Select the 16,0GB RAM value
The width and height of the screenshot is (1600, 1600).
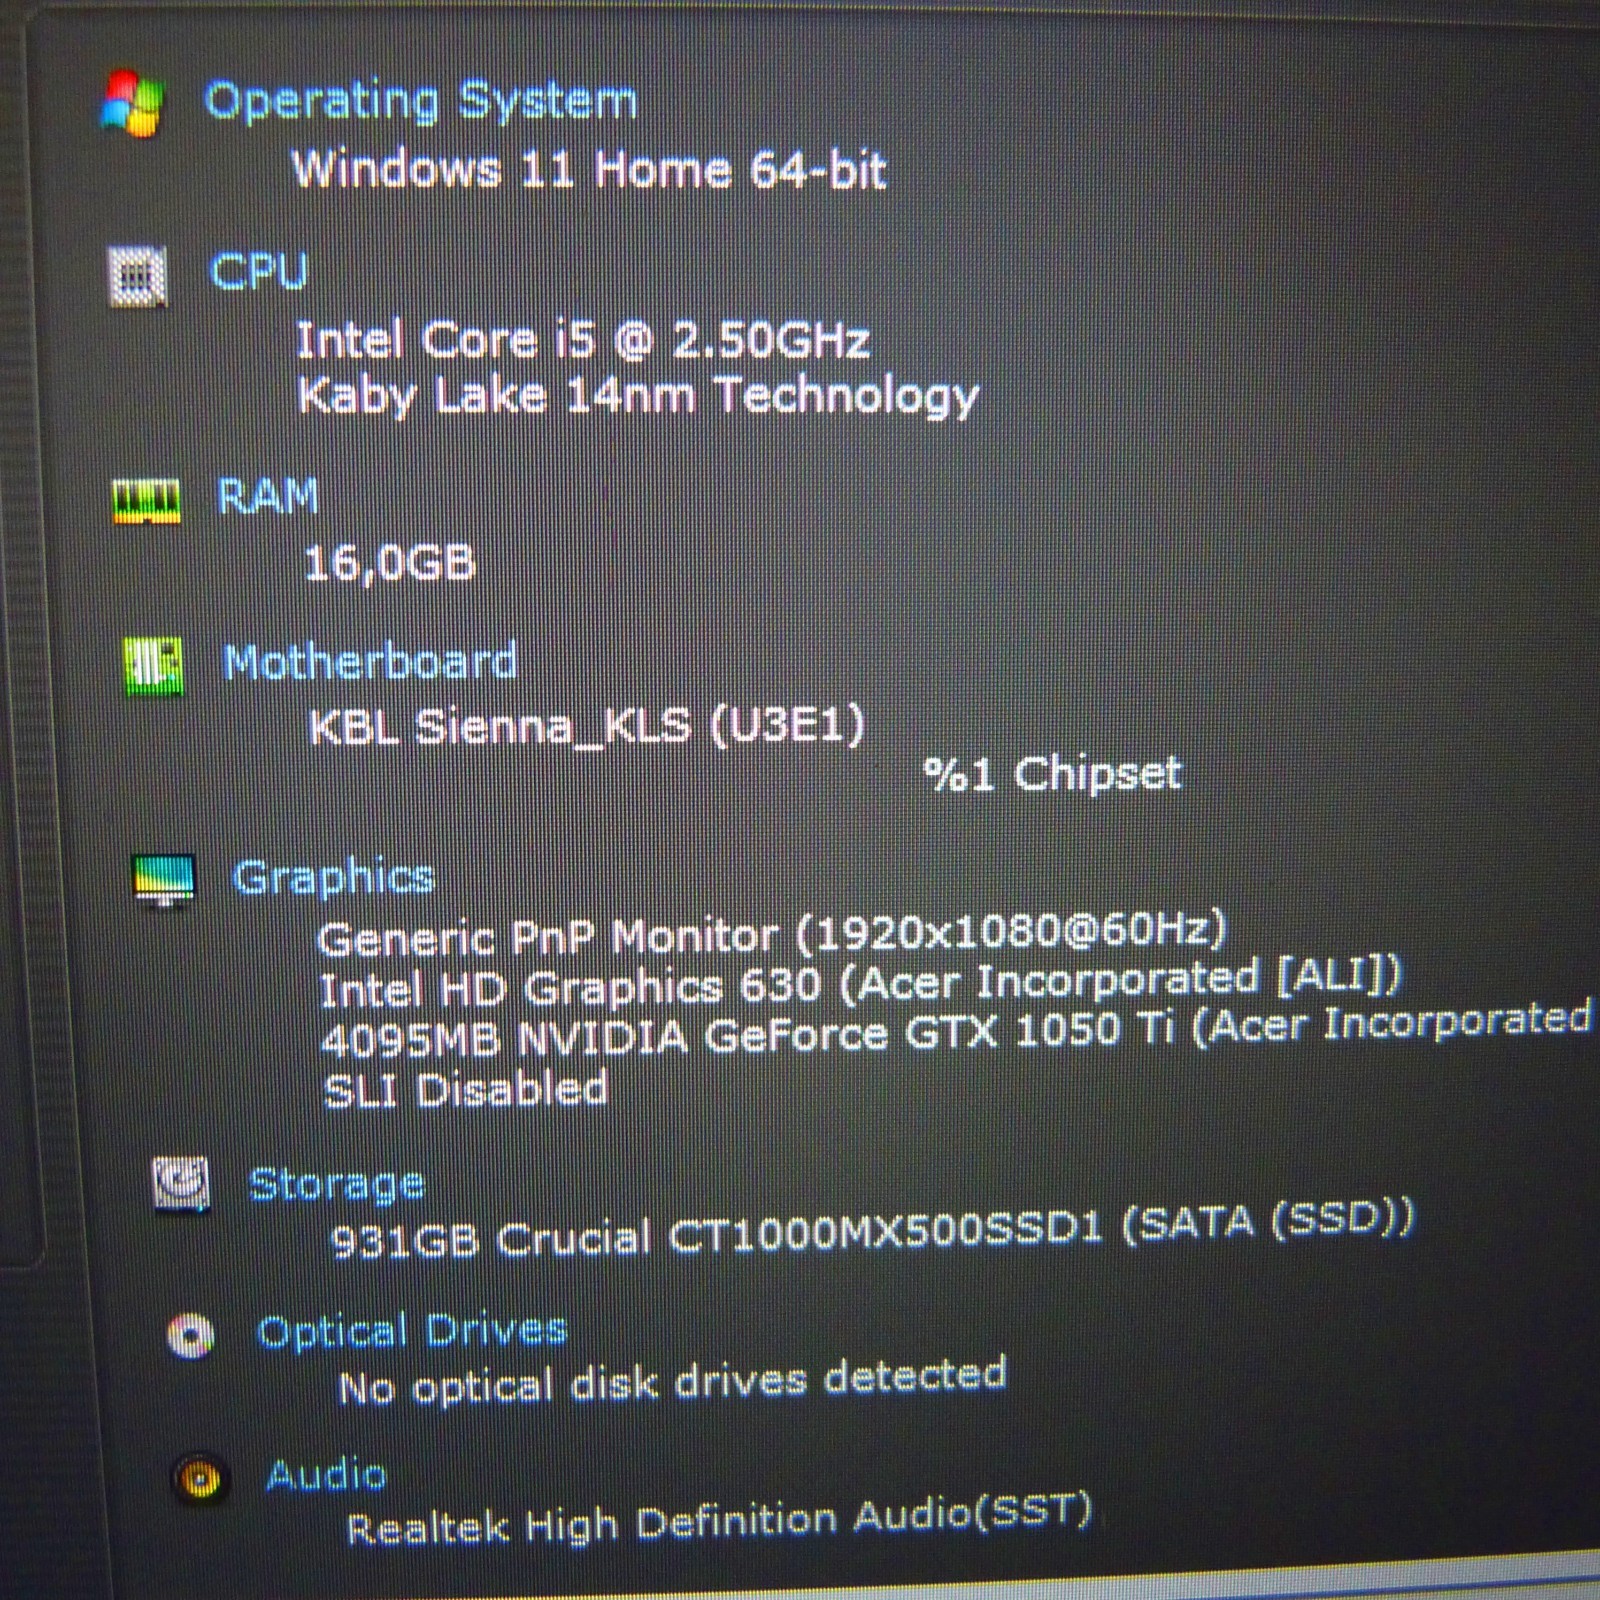click(x=390, y=563)
